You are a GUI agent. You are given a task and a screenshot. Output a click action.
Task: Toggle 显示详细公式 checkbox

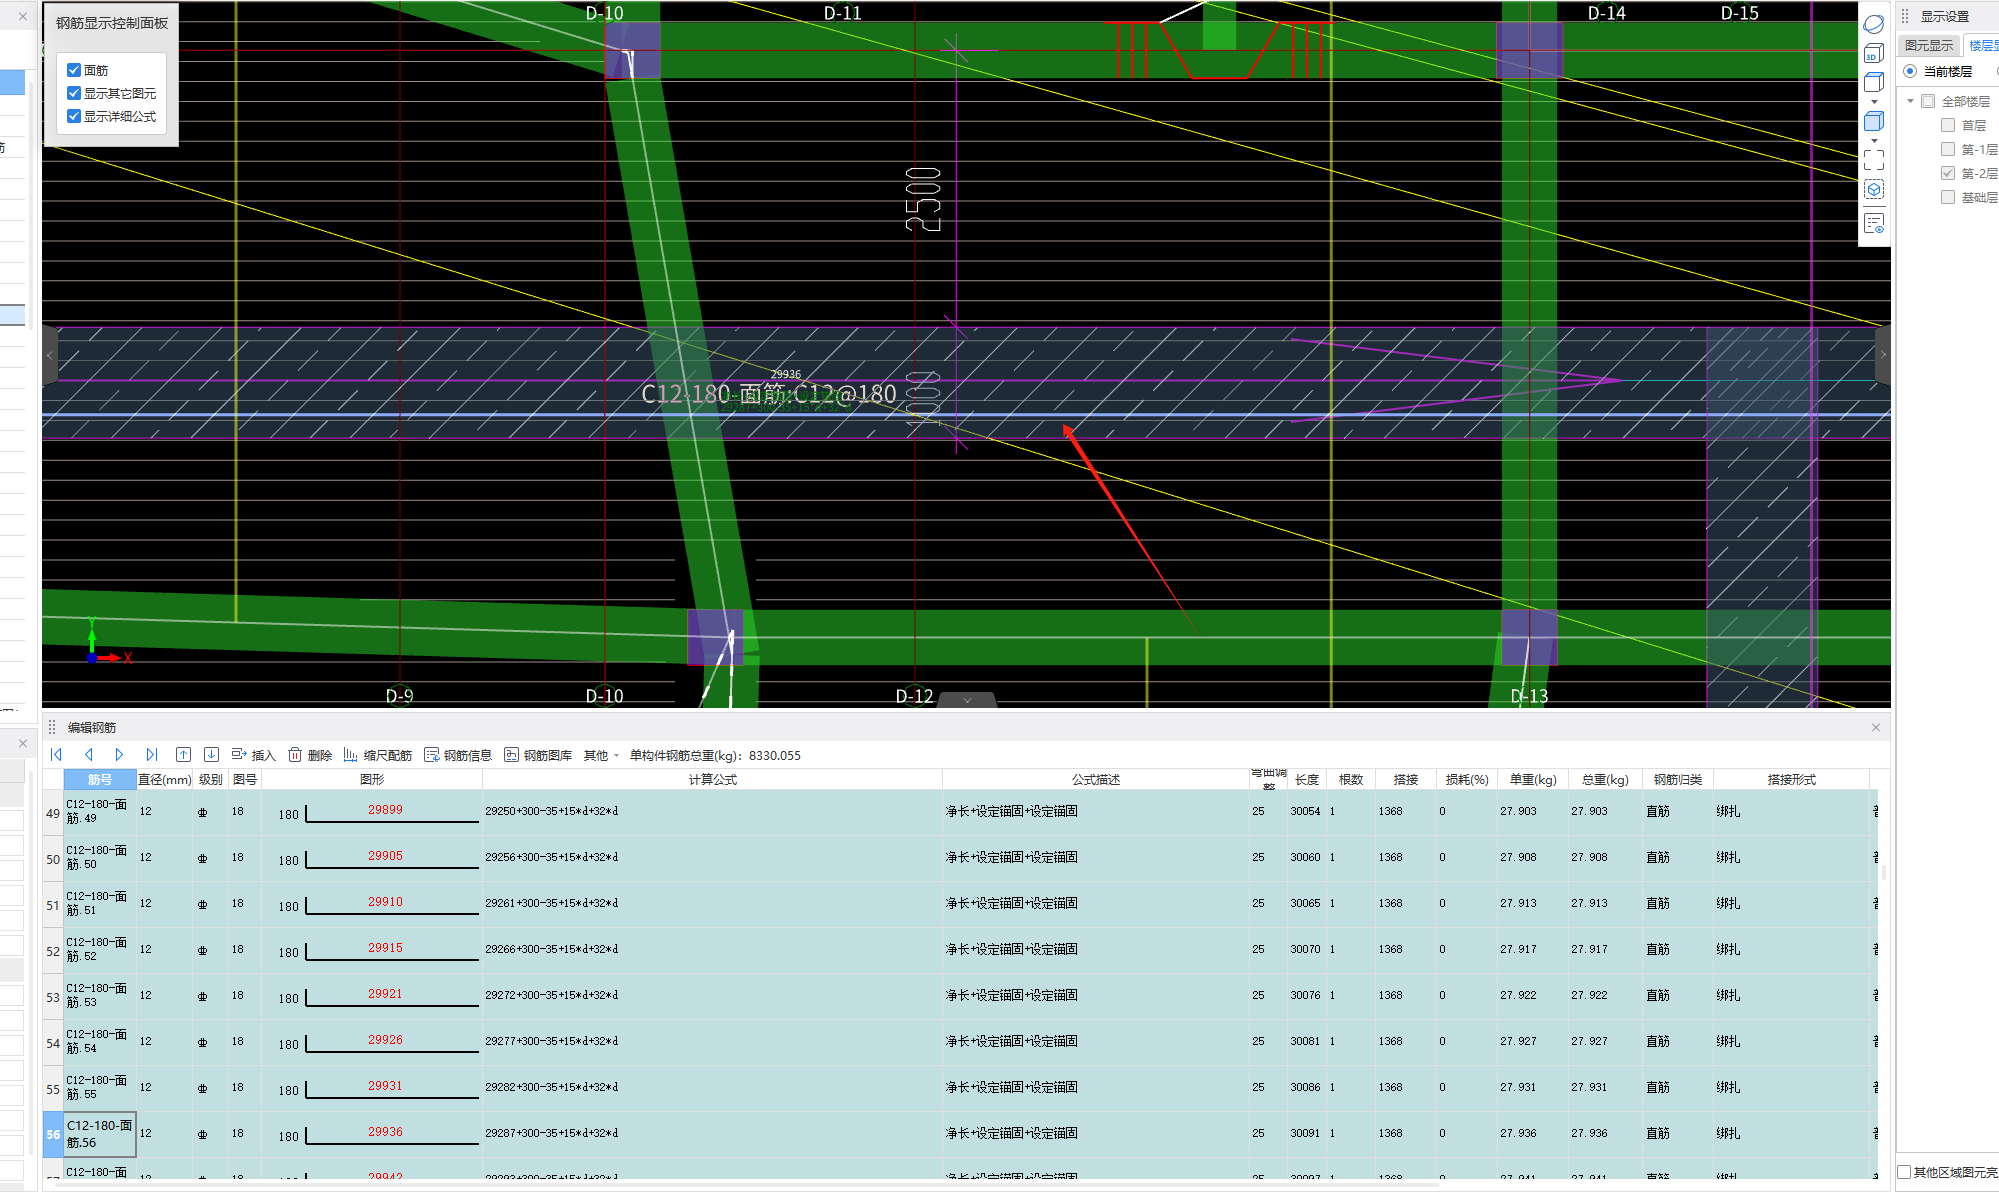[x=74, y=116]
